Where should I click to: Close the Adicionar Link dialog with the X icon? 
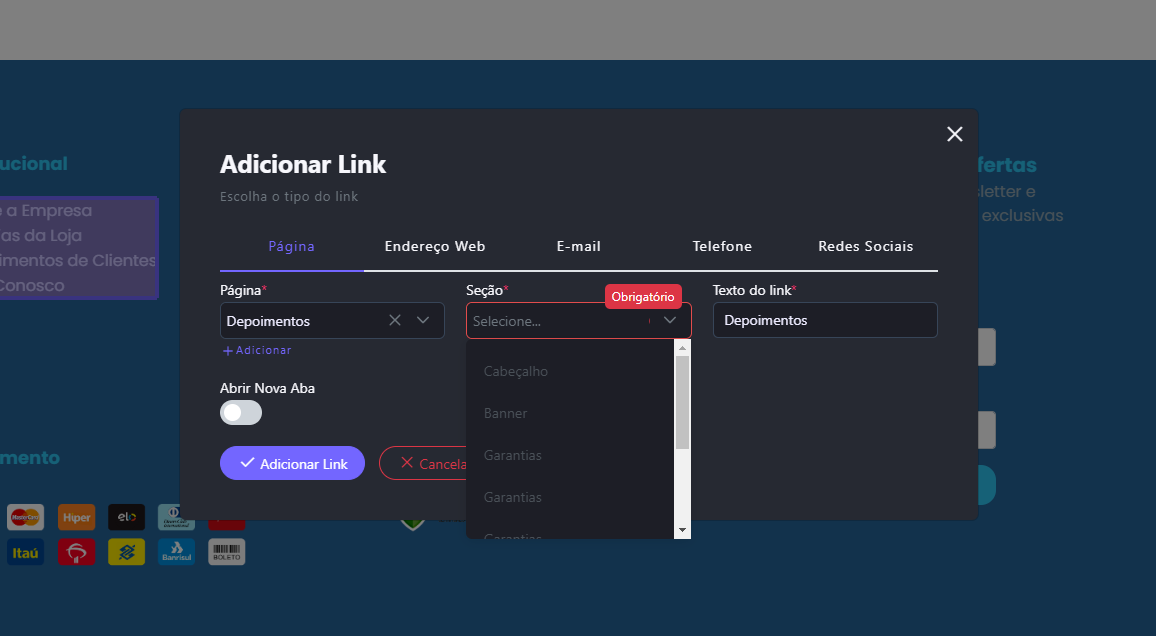click(x=954, y=134)
